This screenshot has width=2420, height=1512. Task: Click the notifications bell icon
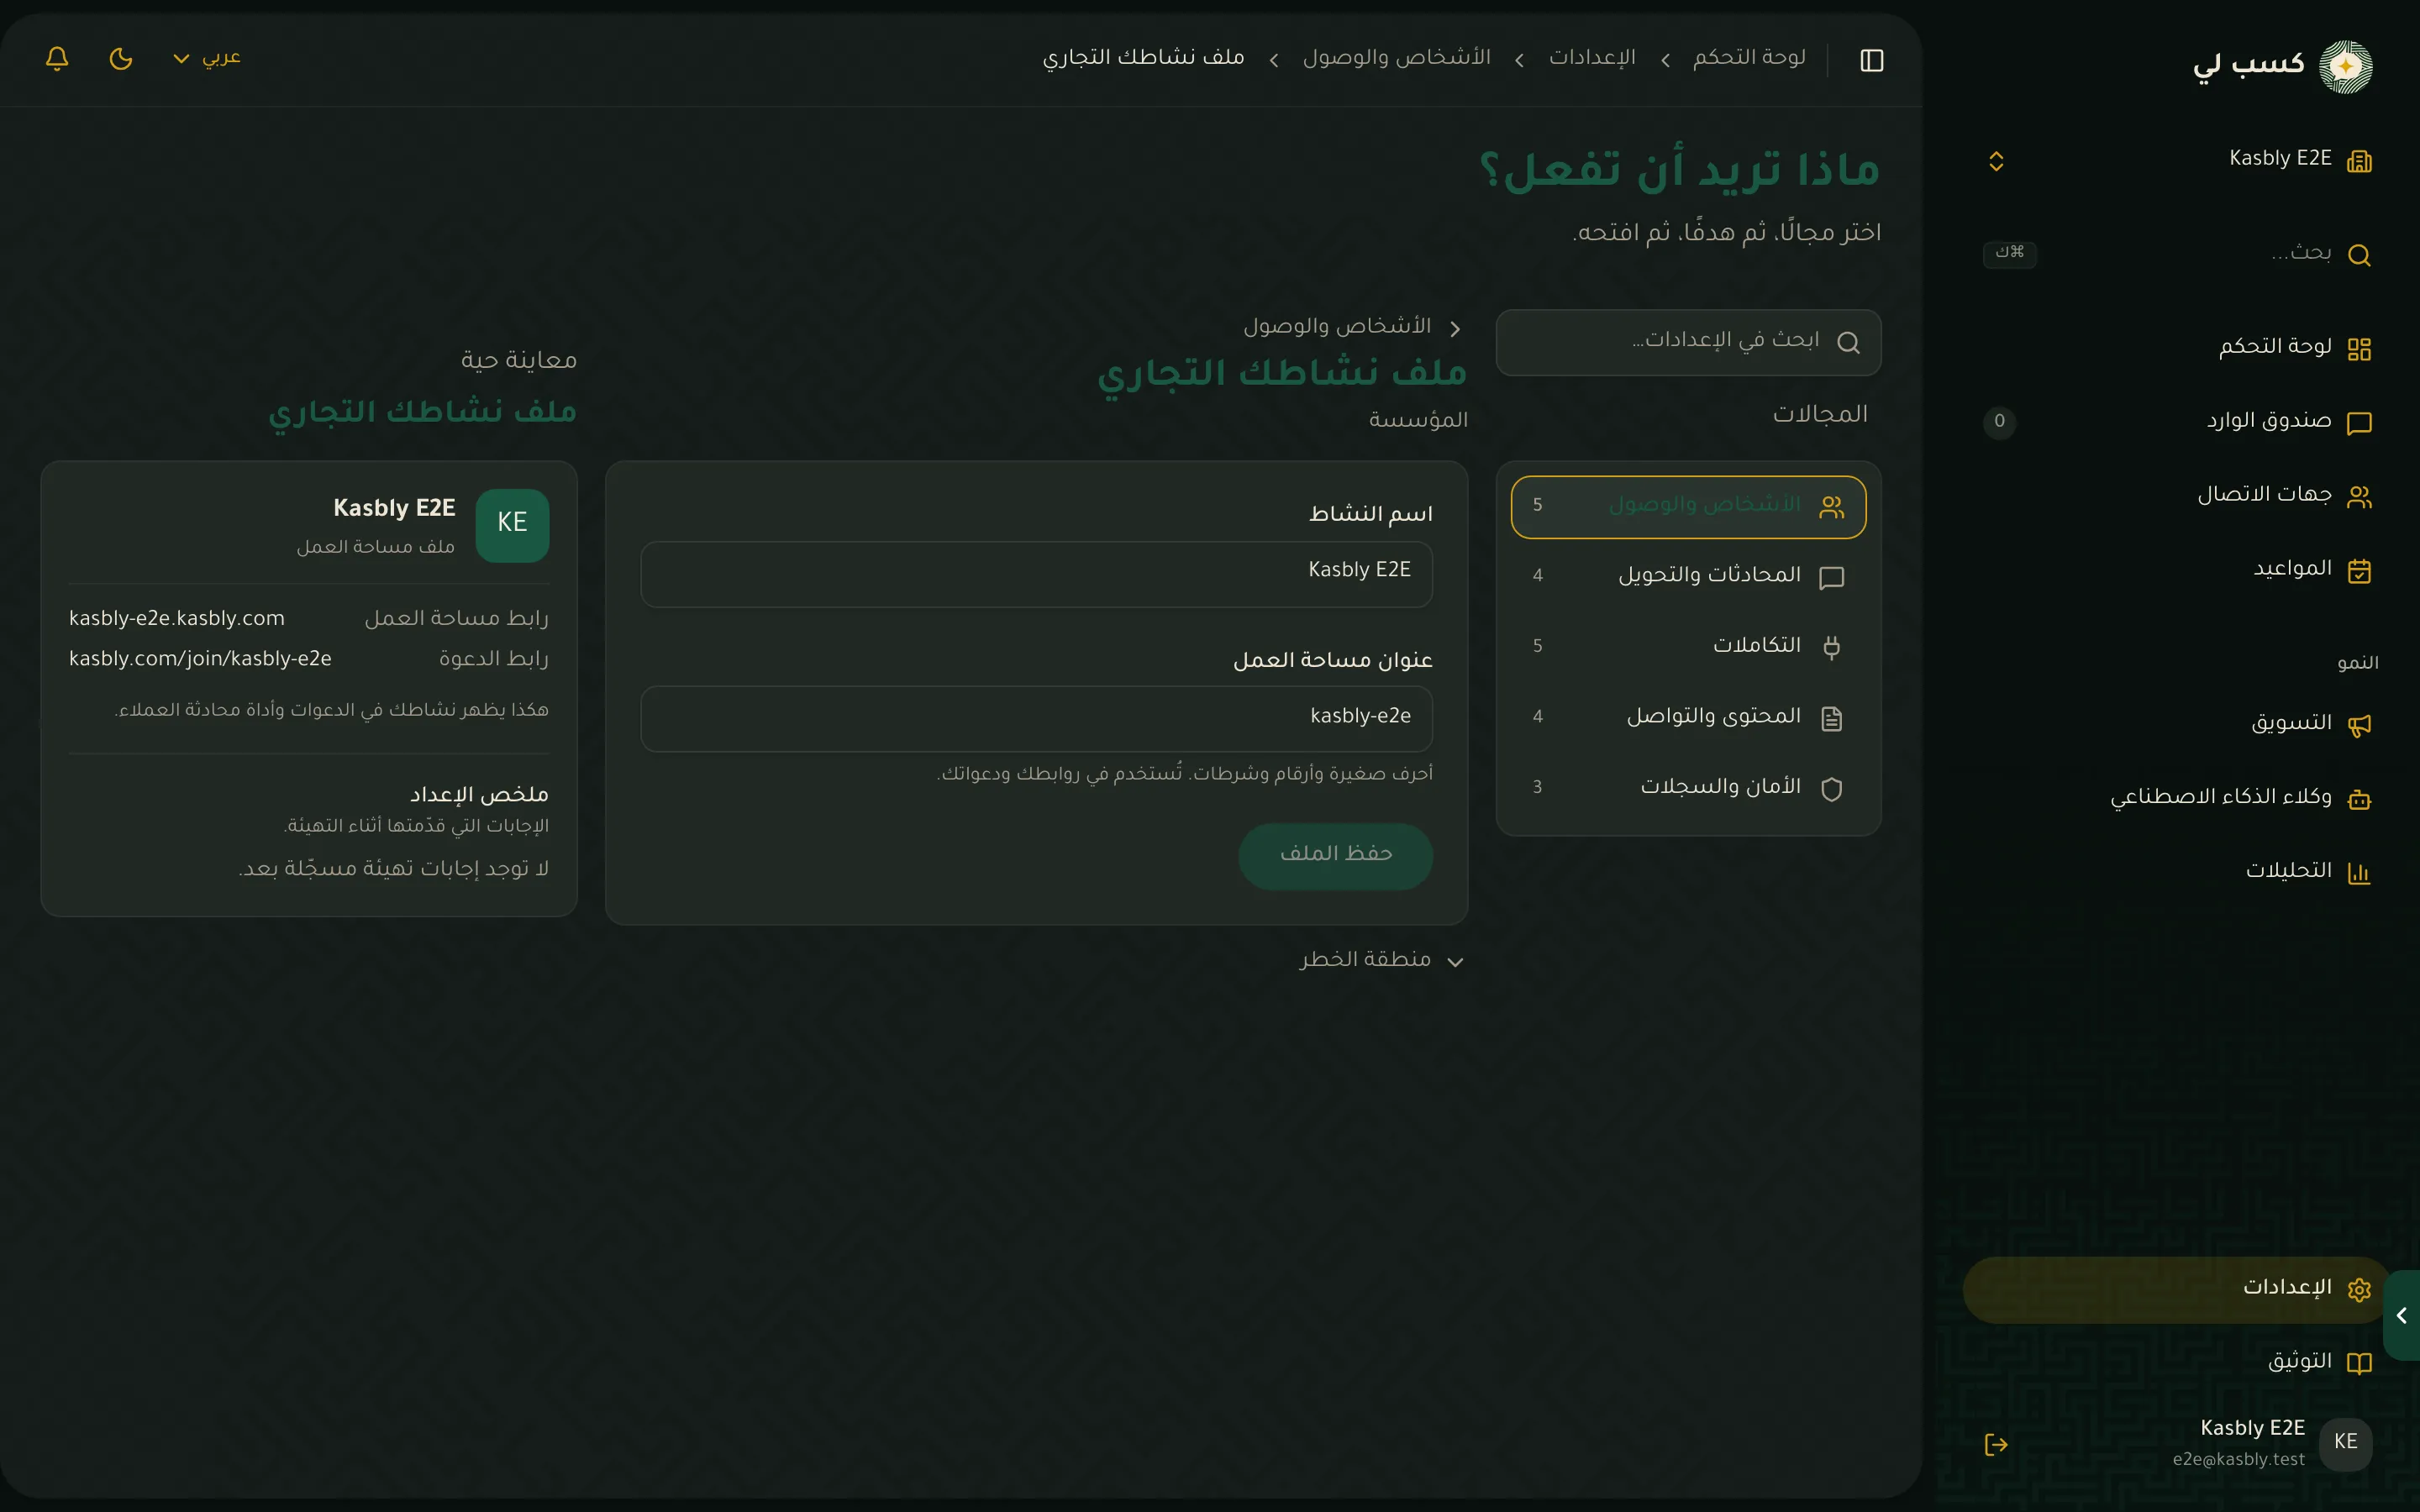point(57,58)
